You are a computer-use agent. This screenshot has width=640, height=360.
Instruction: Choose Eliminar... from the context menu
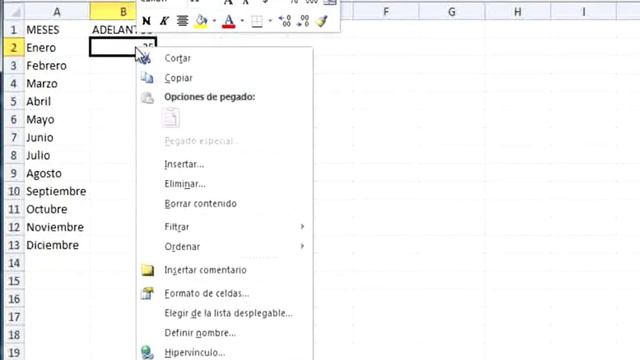185,184
